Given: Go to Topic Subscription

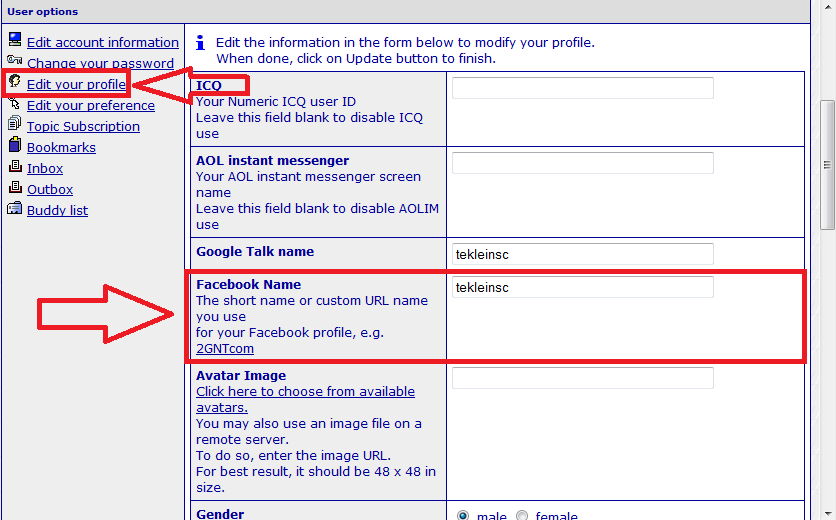Looking at the screenshot, I should coord(83,126).
